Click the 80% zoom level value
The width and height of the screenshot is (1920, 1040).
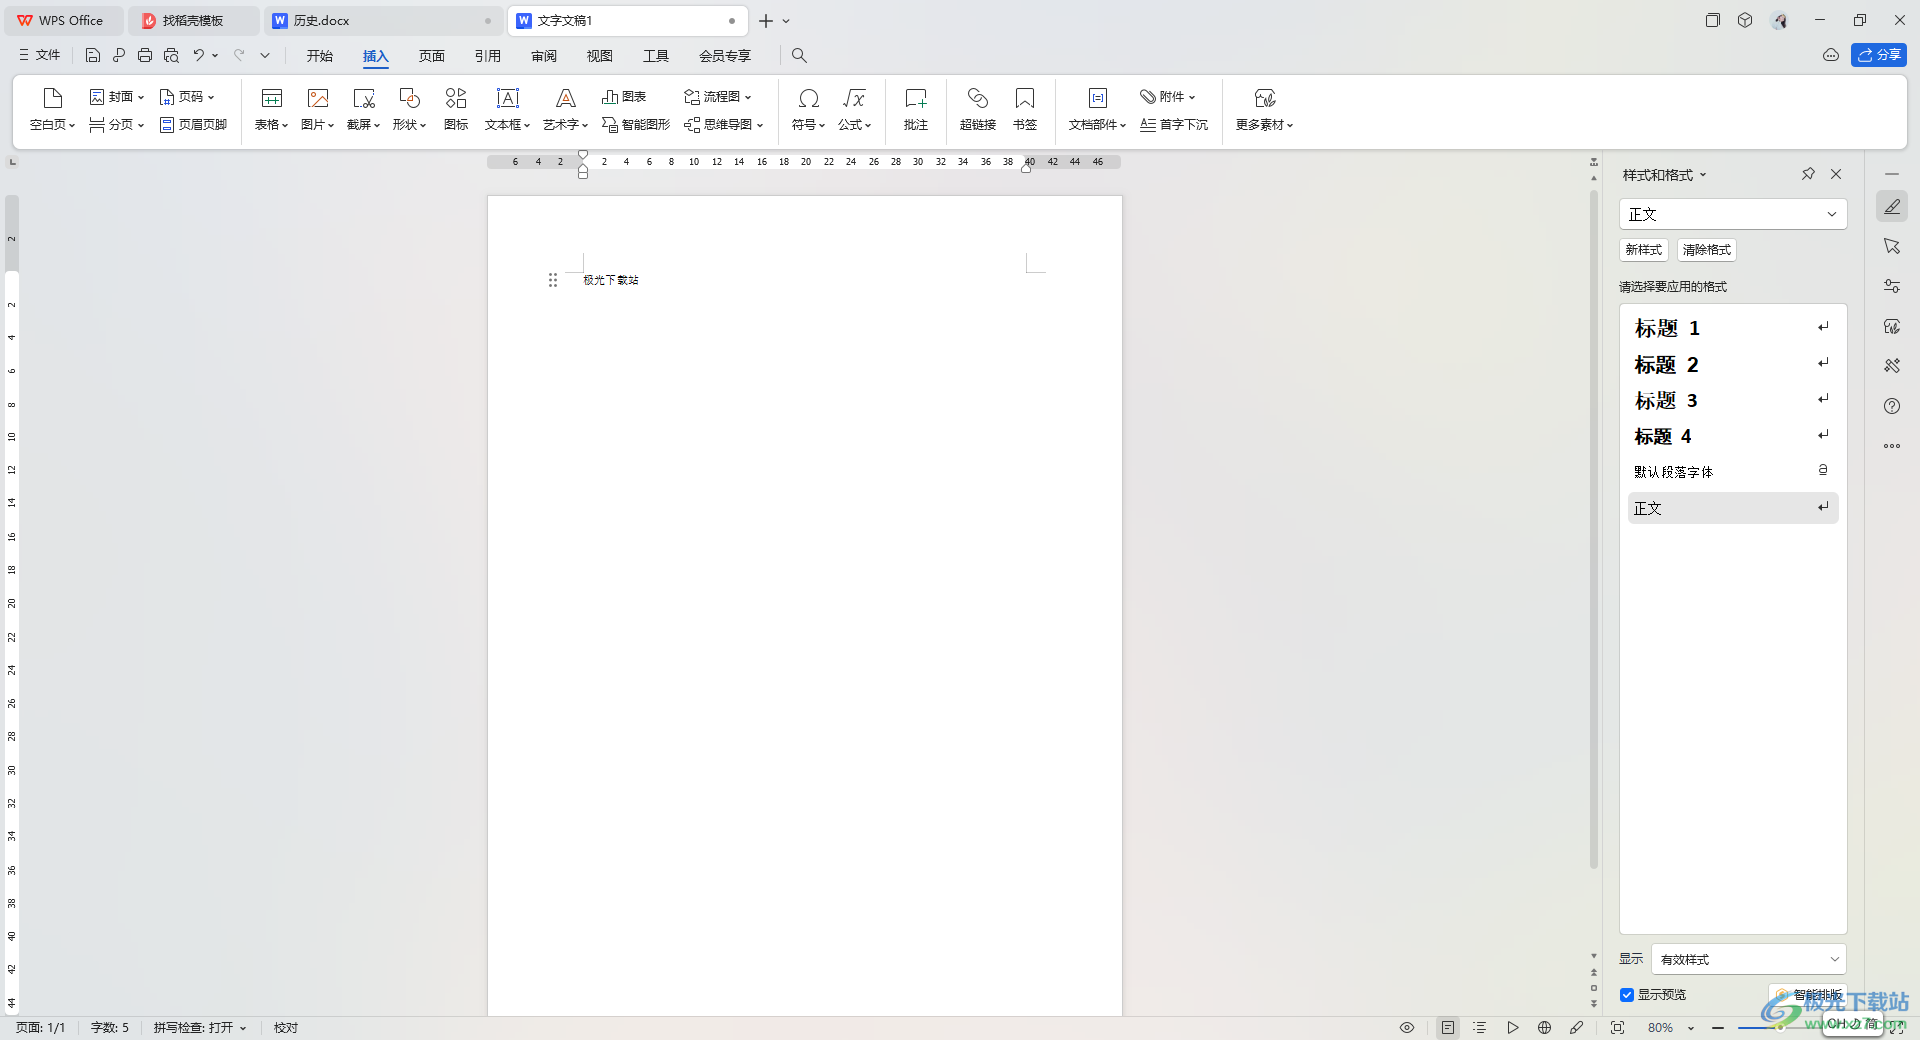[x=1661, y=1028]
